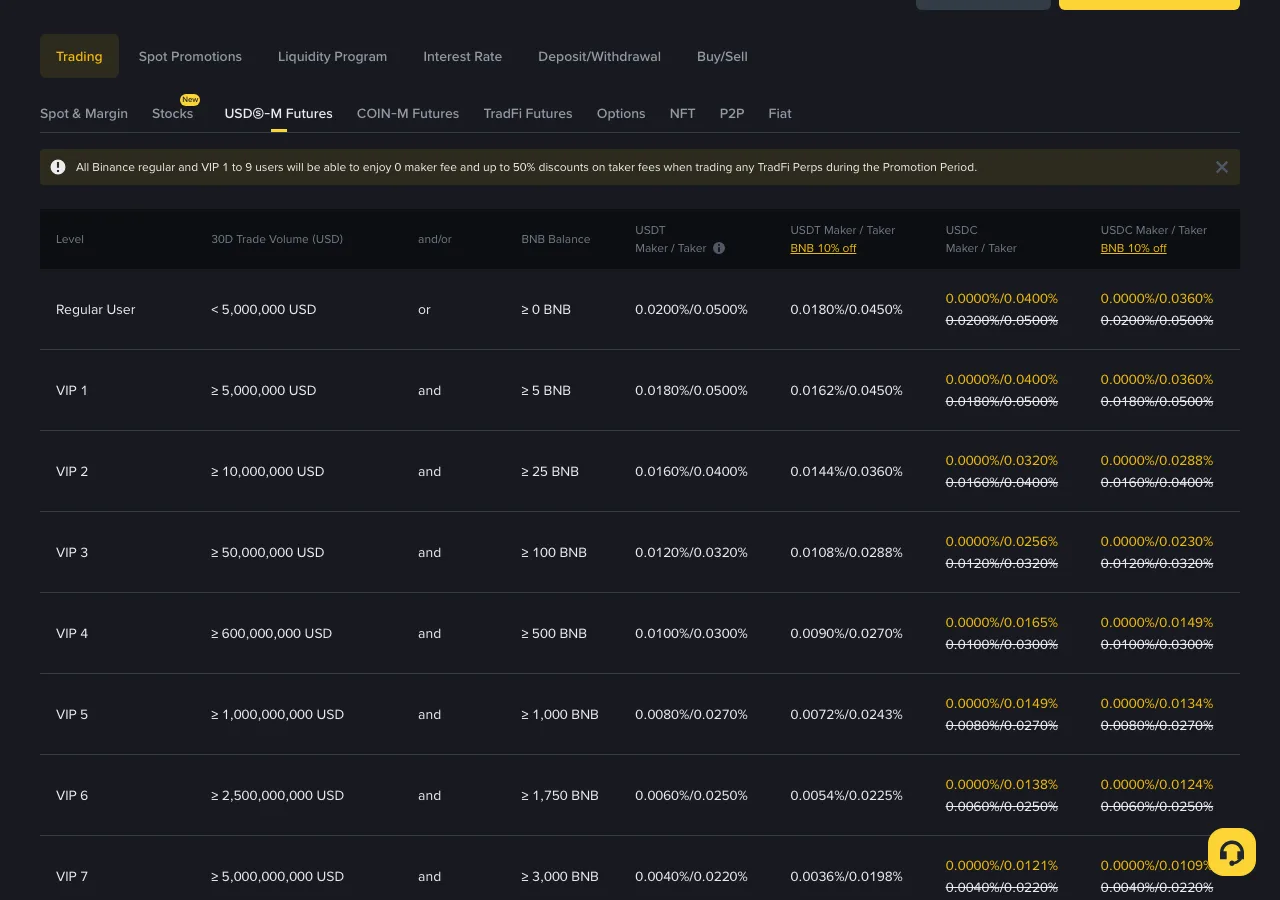The width and height of the screenshot is (1280, 900).
Task: Click the '≥ 100 BNB' balance cell
Action: [554, 552]
